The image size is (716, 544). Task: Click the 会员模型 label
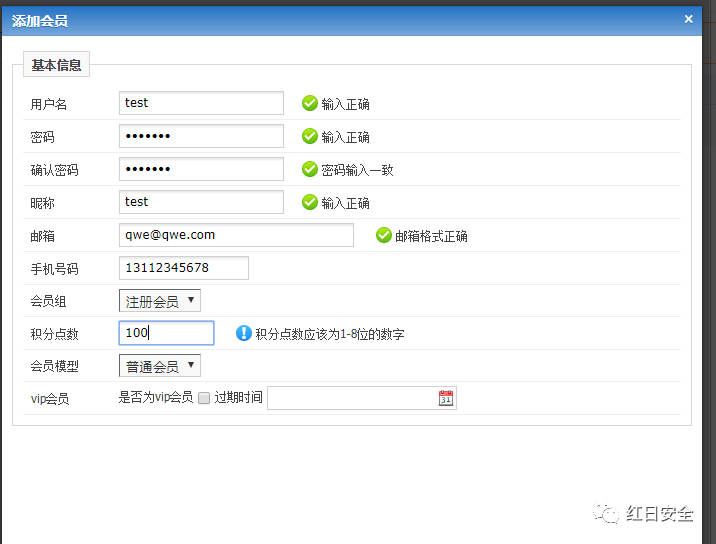[54, 366]
